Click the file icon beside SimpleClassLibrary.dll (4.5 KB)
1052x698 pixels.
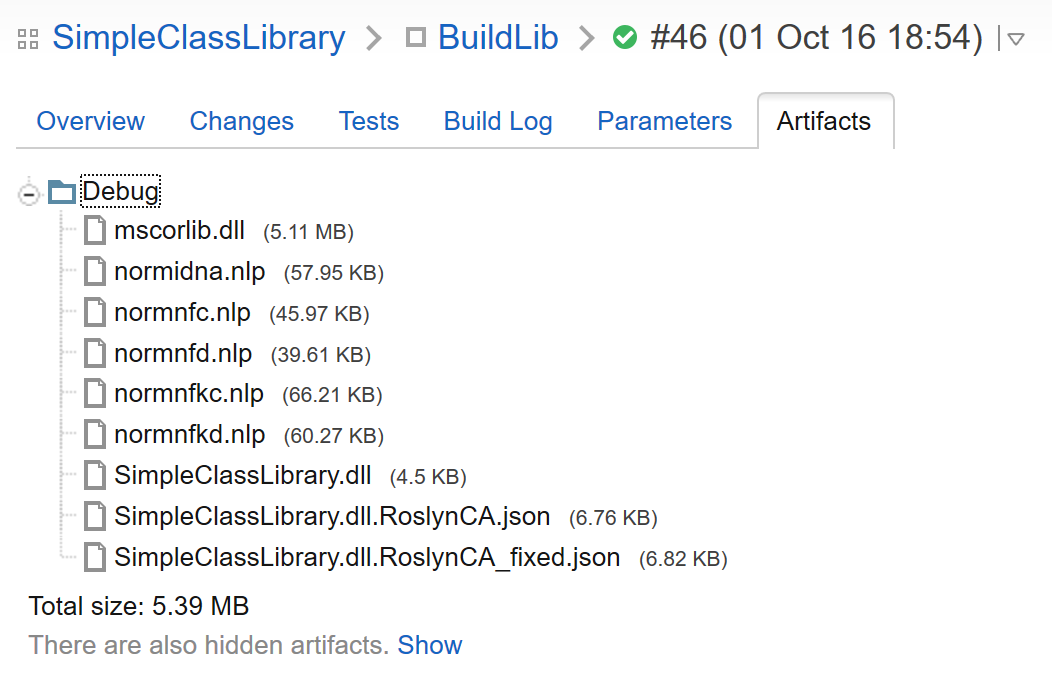tap(95, 475)
